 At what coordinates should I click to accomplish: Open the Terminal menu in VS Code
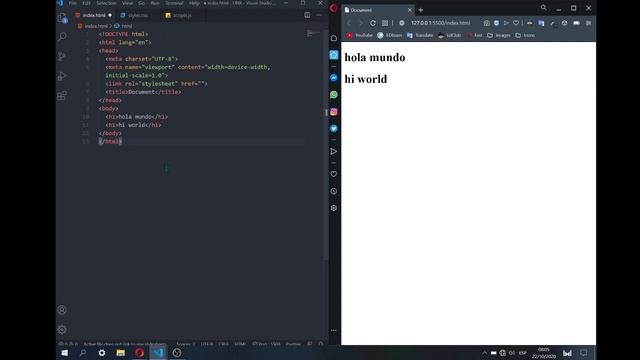174,3
